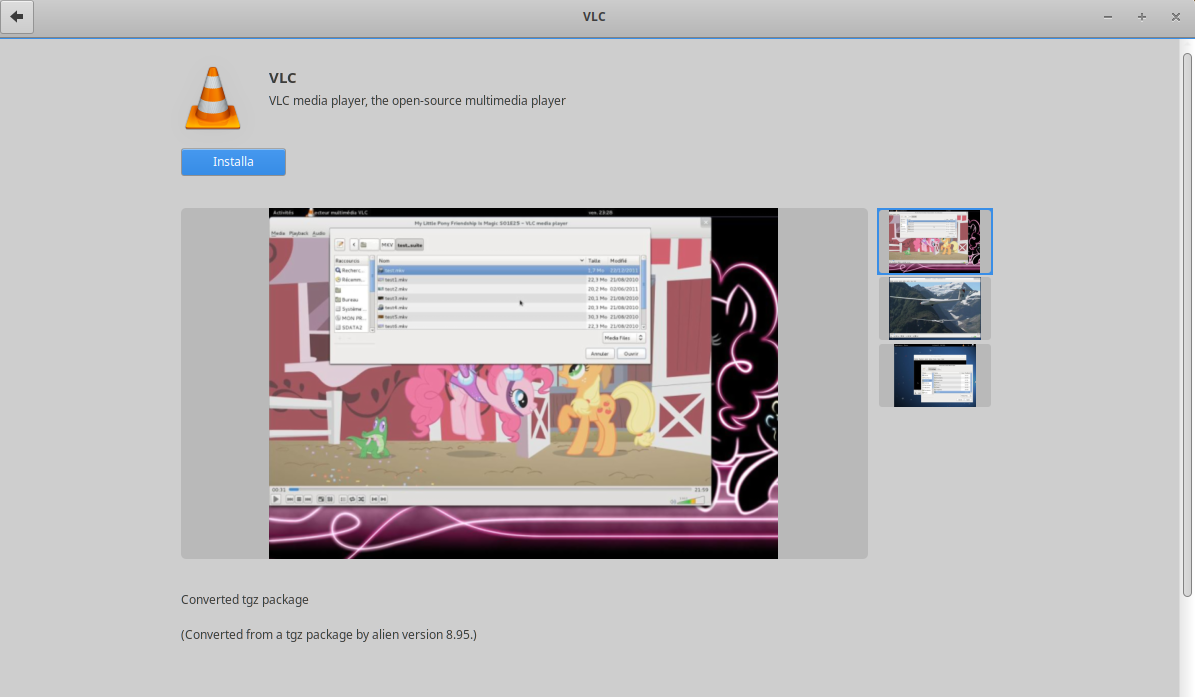
Task: Click the bold VLC app name heading
Action: point(282,78)
